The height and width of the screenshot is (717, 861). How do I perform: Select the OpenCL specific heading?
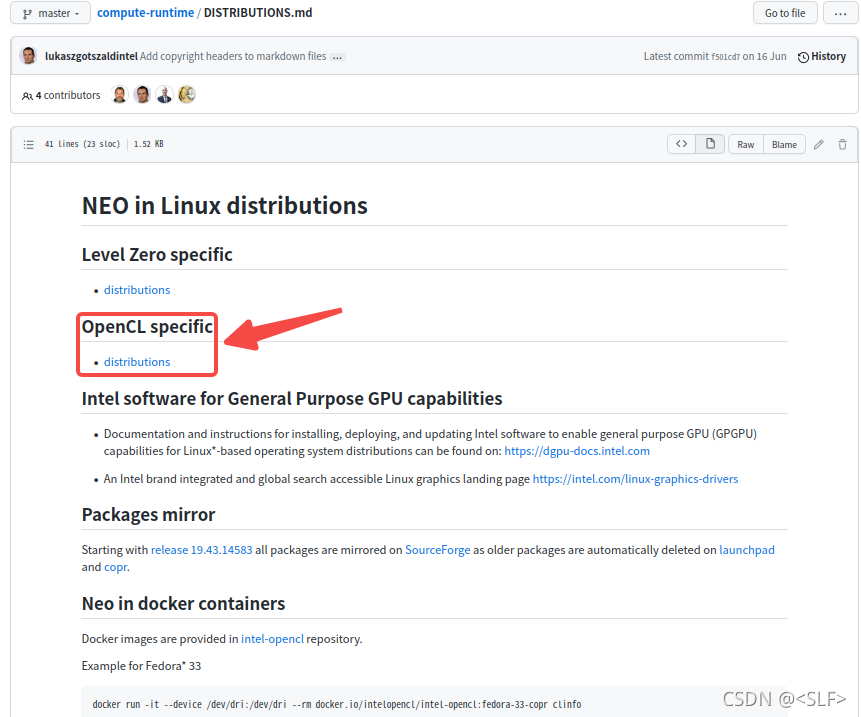point(147,327)
